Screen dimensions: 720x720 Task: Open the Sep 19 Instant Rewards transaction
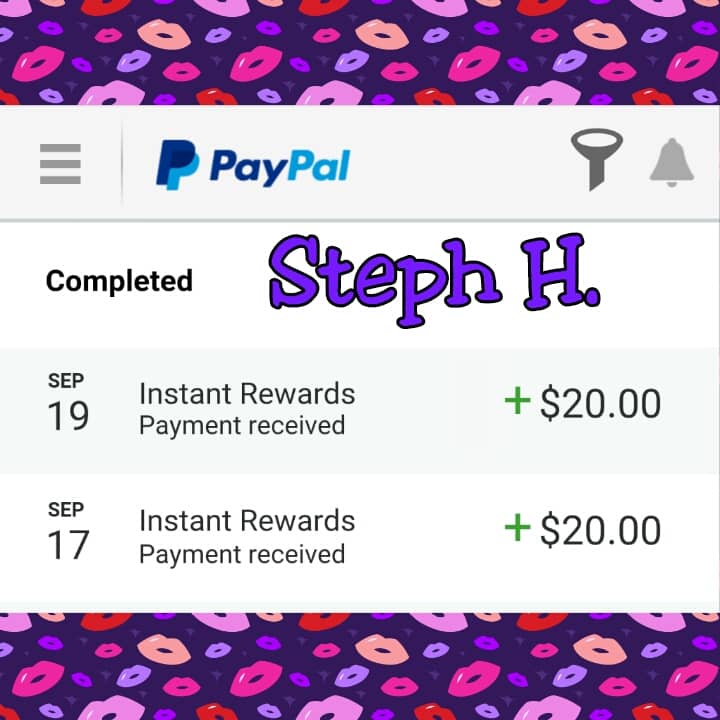[x=360, y=411]
